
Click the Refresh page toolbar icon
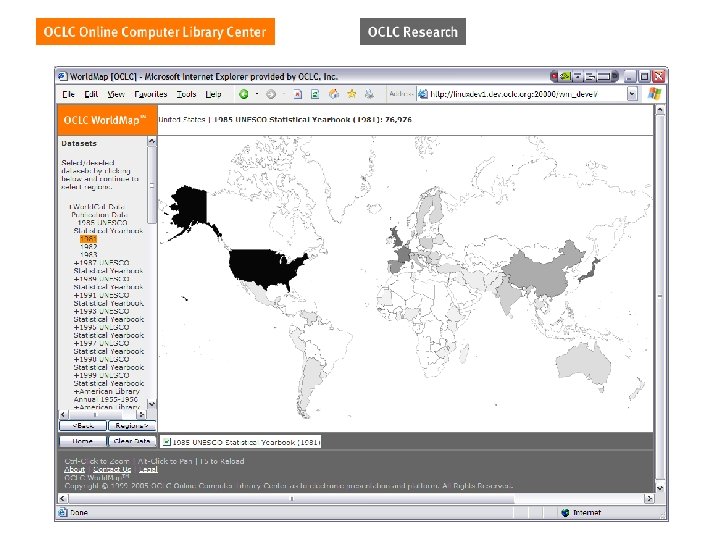pos(314,94)
